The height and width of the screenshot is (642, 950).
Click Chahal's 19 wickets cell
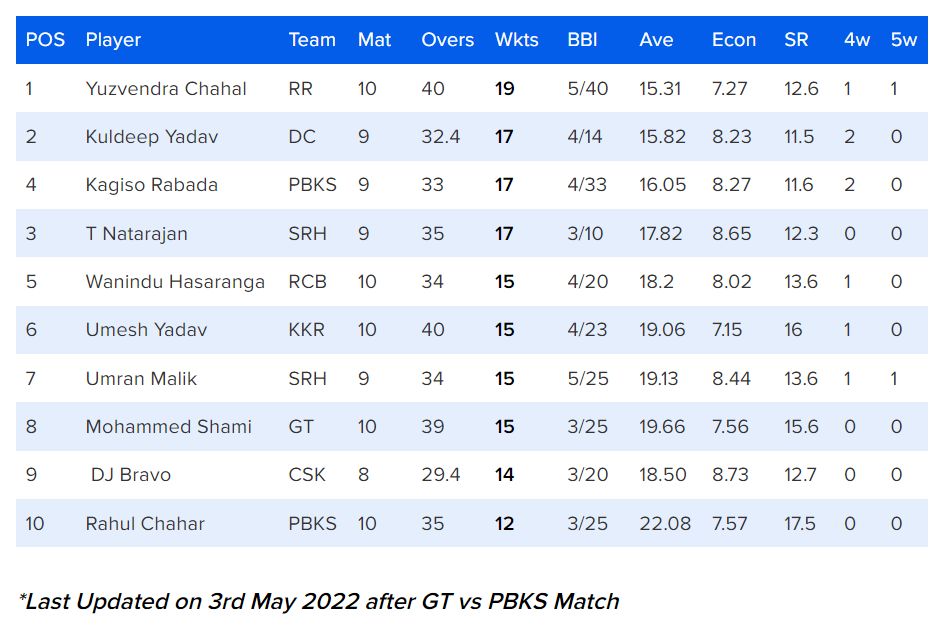(x=504, y=89)
